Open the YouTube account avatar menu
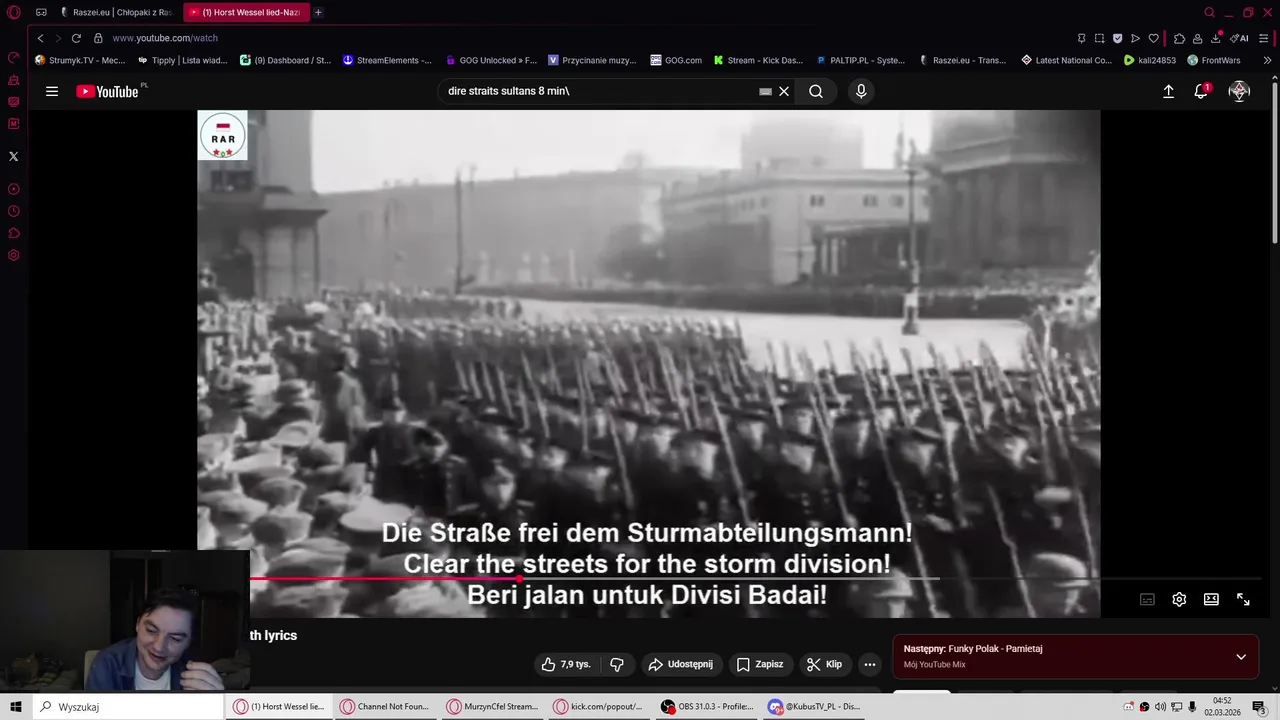 [1239, 91]
